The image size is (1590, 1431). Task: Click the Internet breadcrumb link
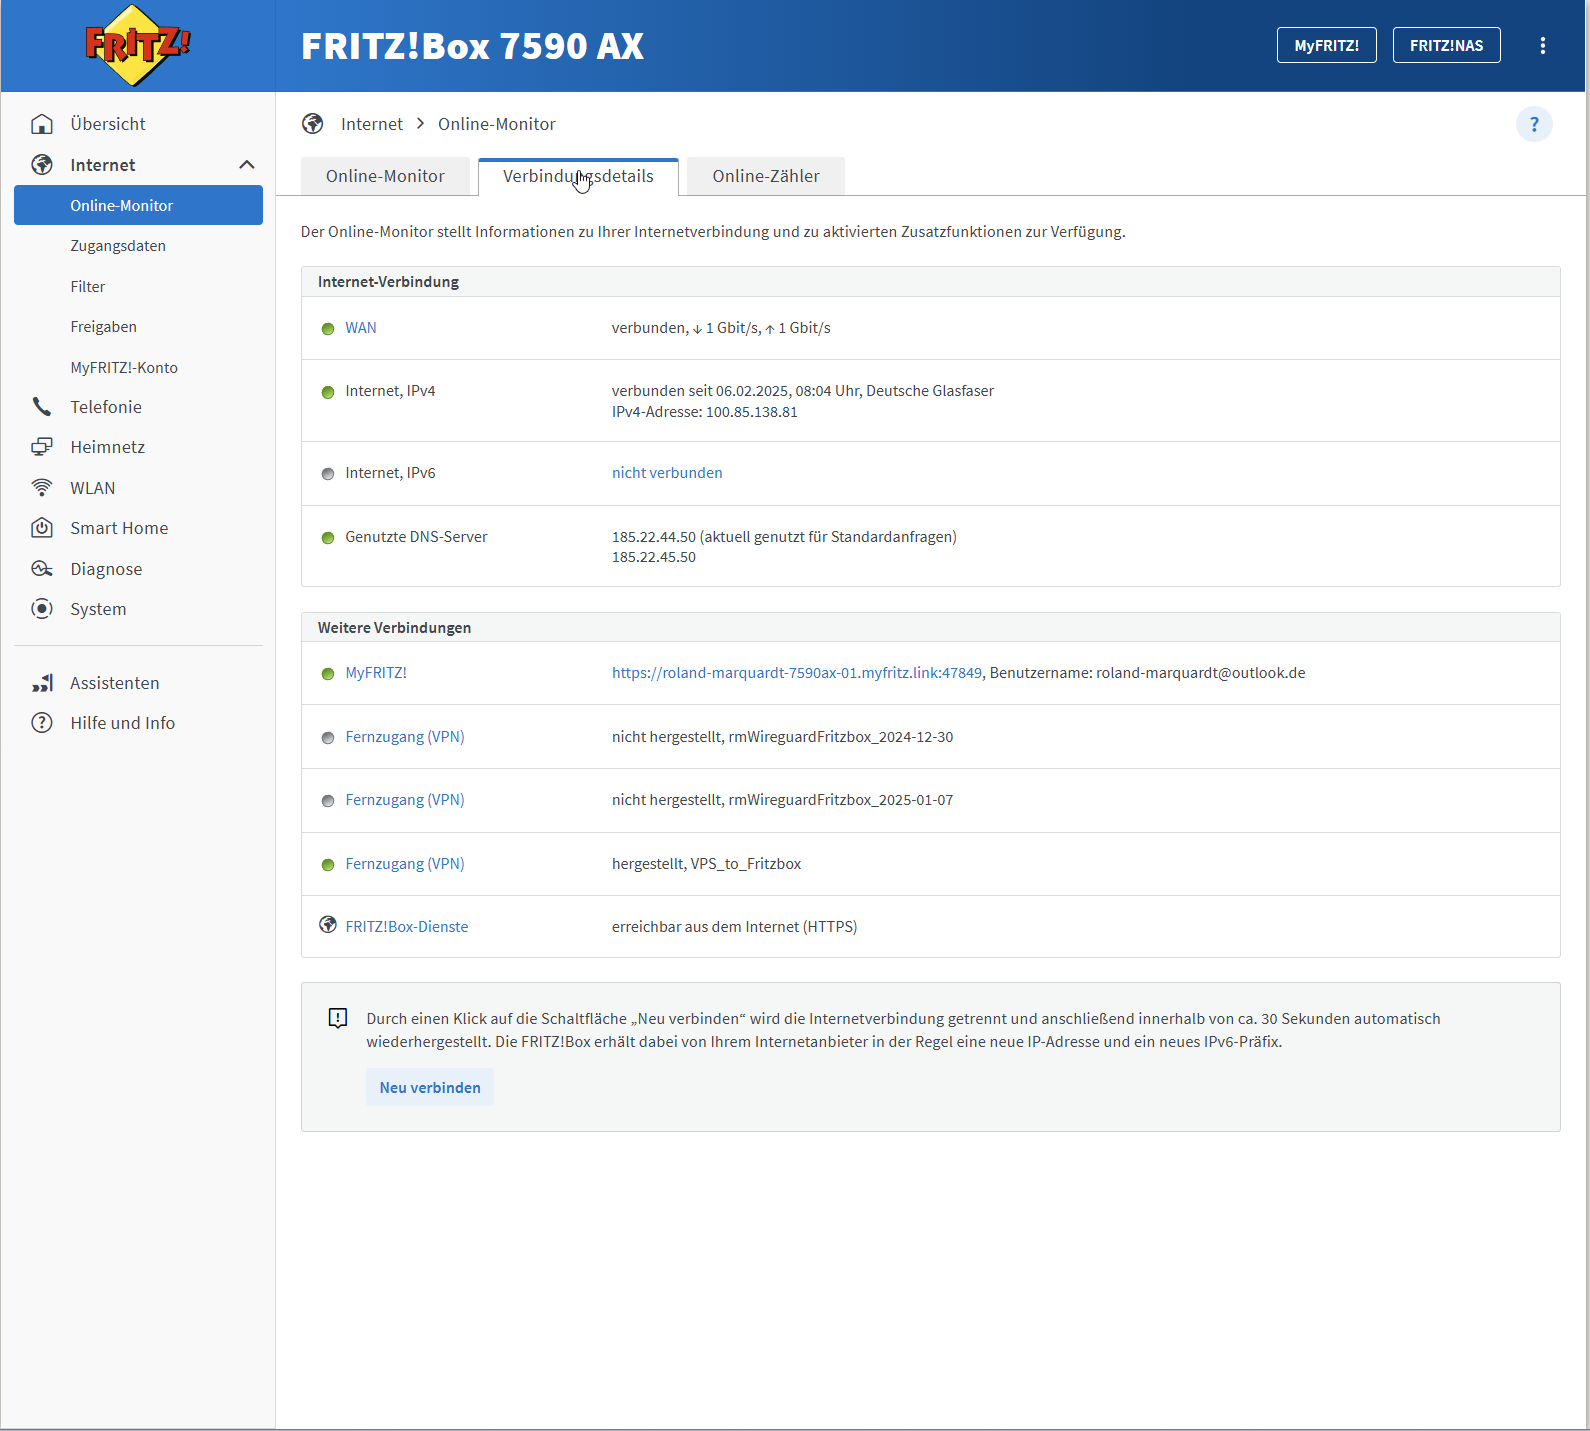[372, 124]
